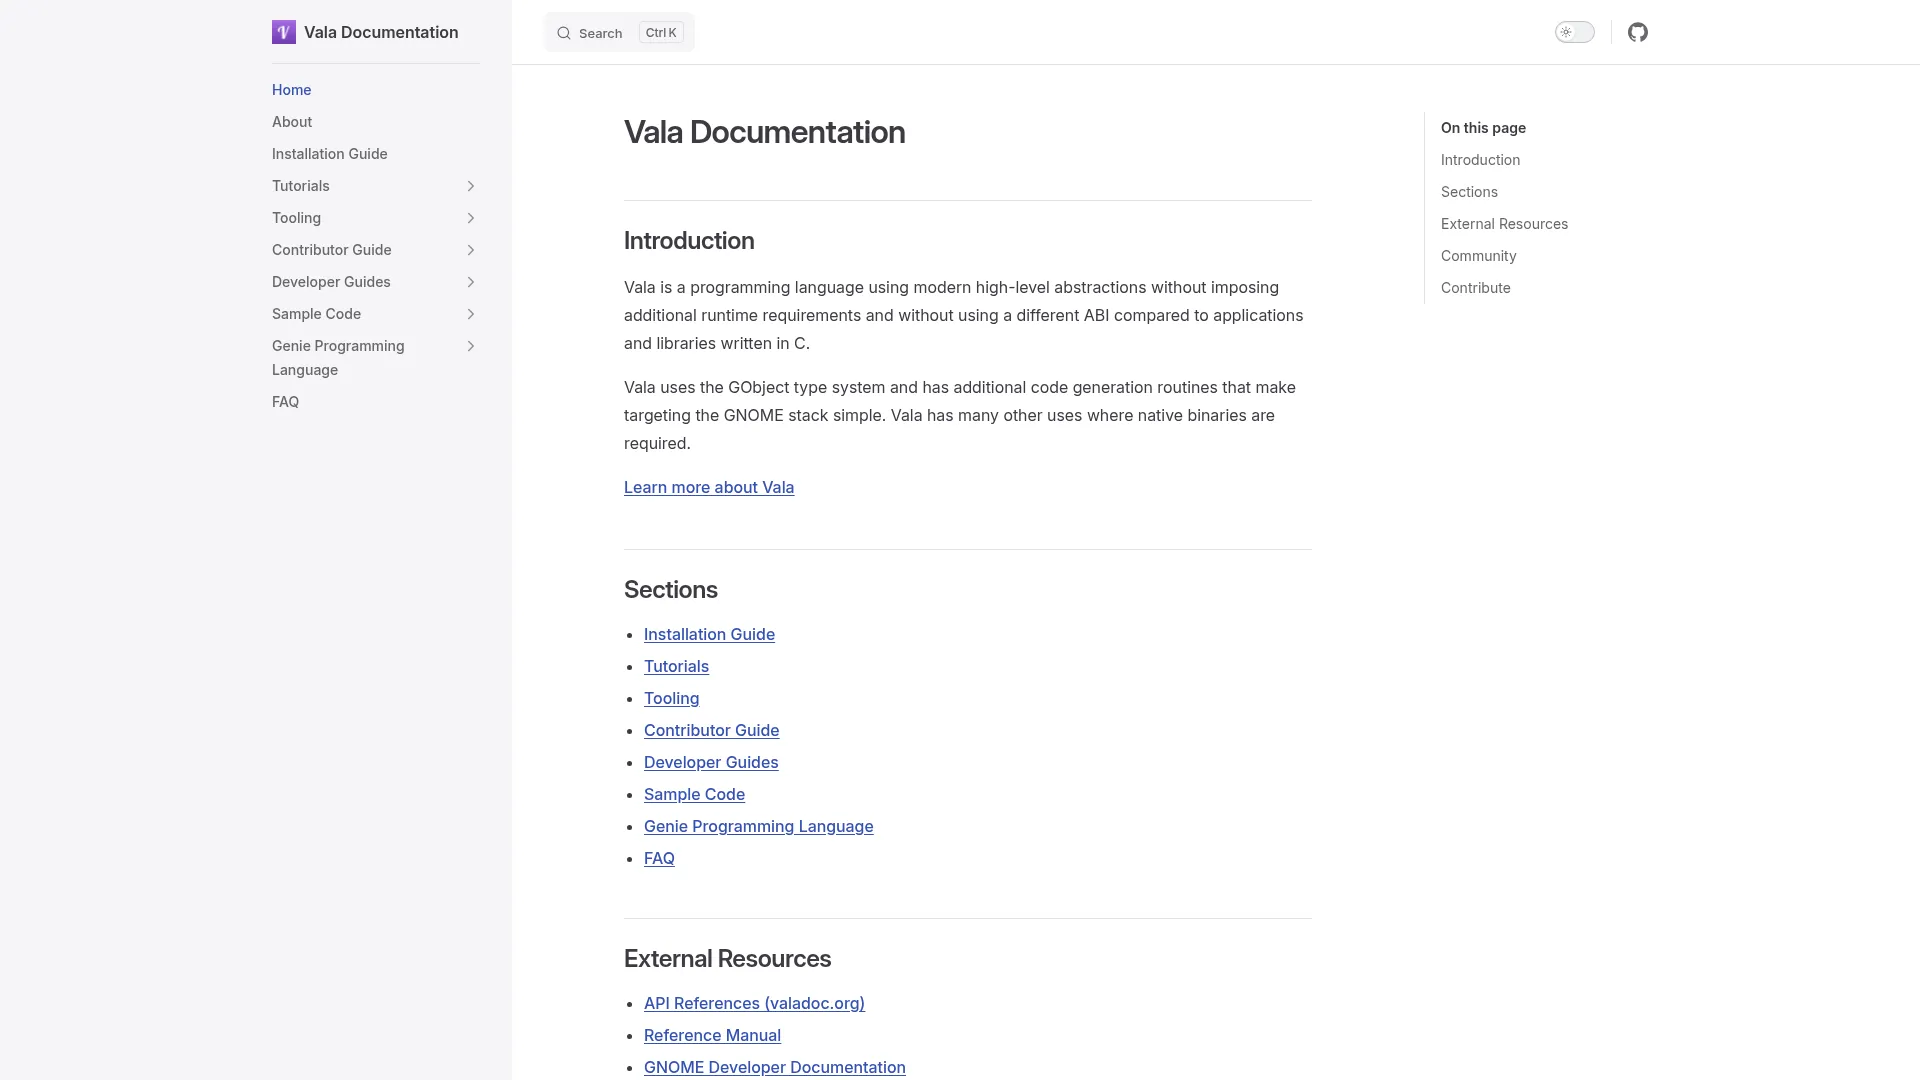Click the Vala logo icon

(284, 32)
